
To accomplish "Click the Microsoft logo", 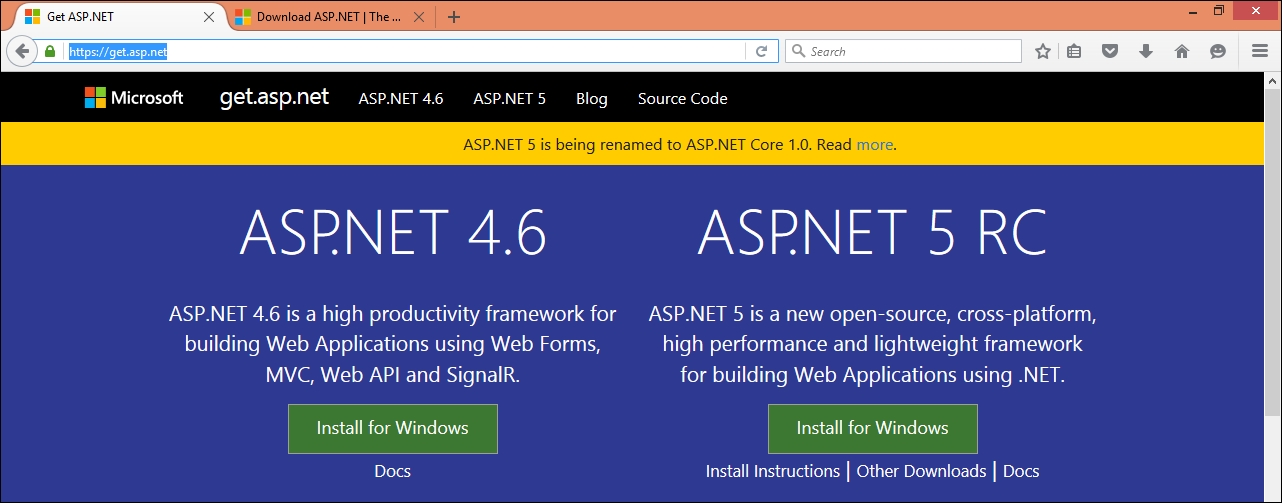I will tap(133, 98).
